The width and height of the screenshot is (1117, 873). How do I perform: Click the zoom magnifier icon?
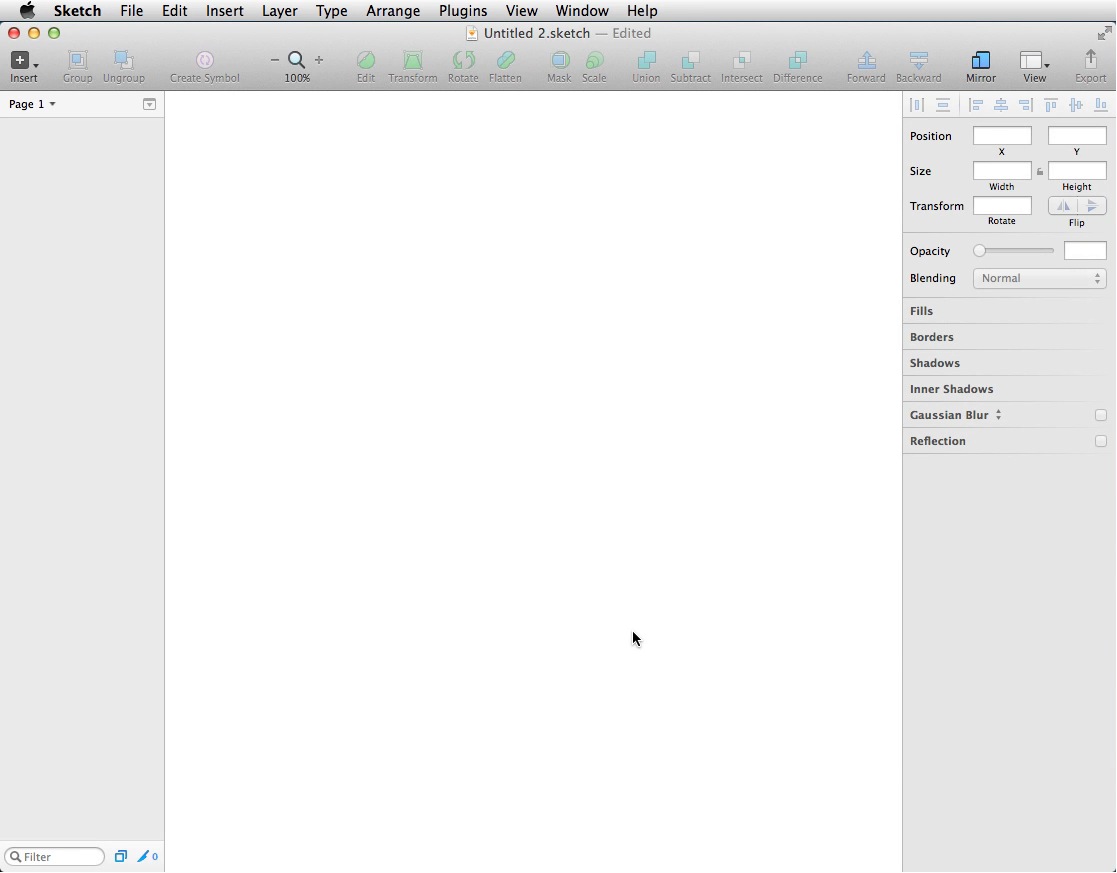coord(297,60)
